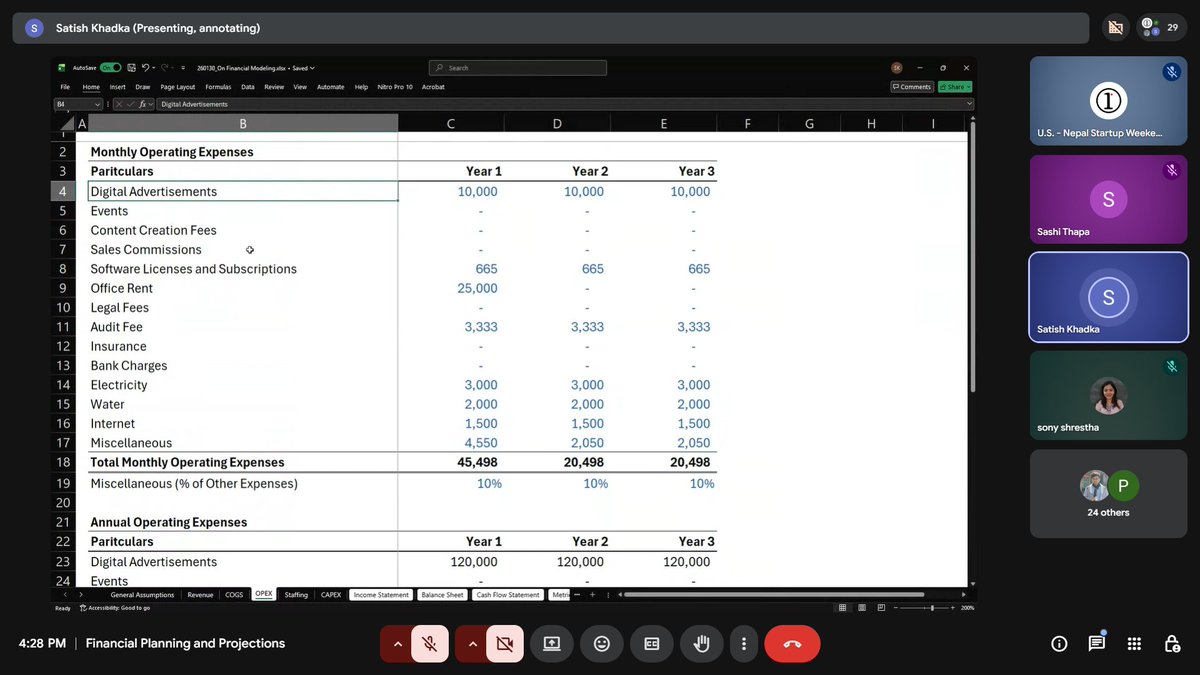
Task: Open the file name saved-status dropdown
Action: (x=312, y=68)
